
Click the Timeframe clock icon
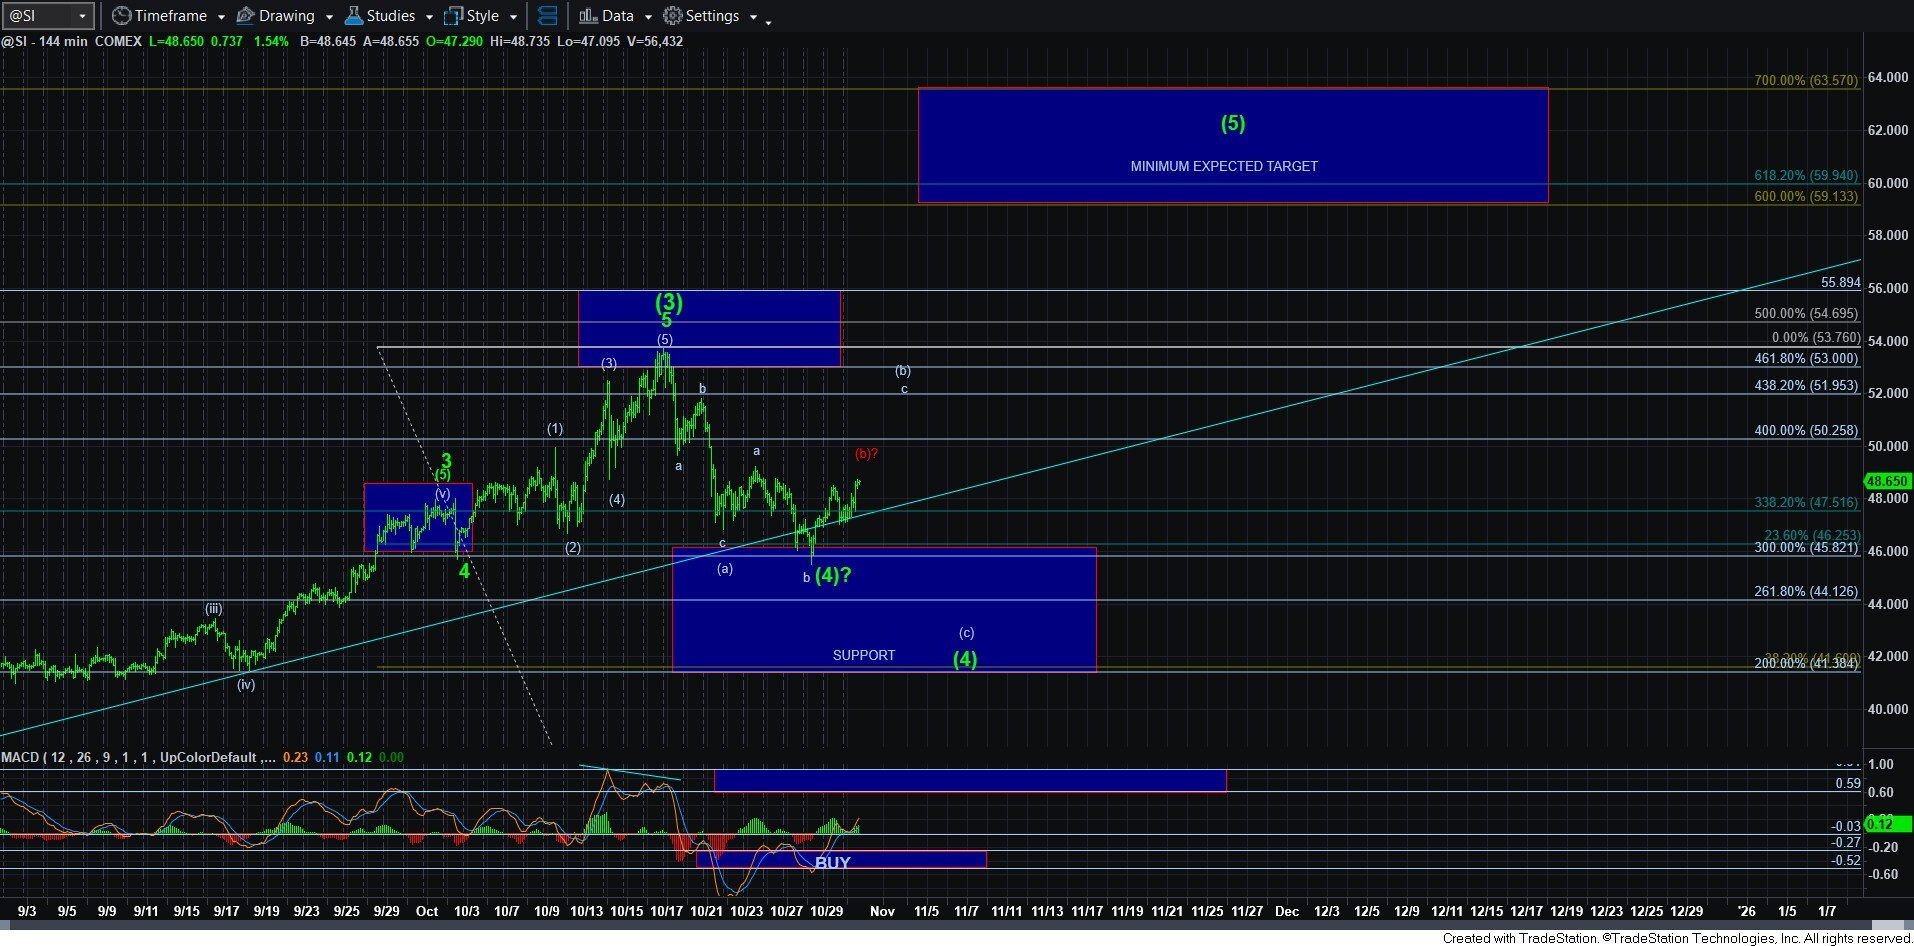(121, 16)
